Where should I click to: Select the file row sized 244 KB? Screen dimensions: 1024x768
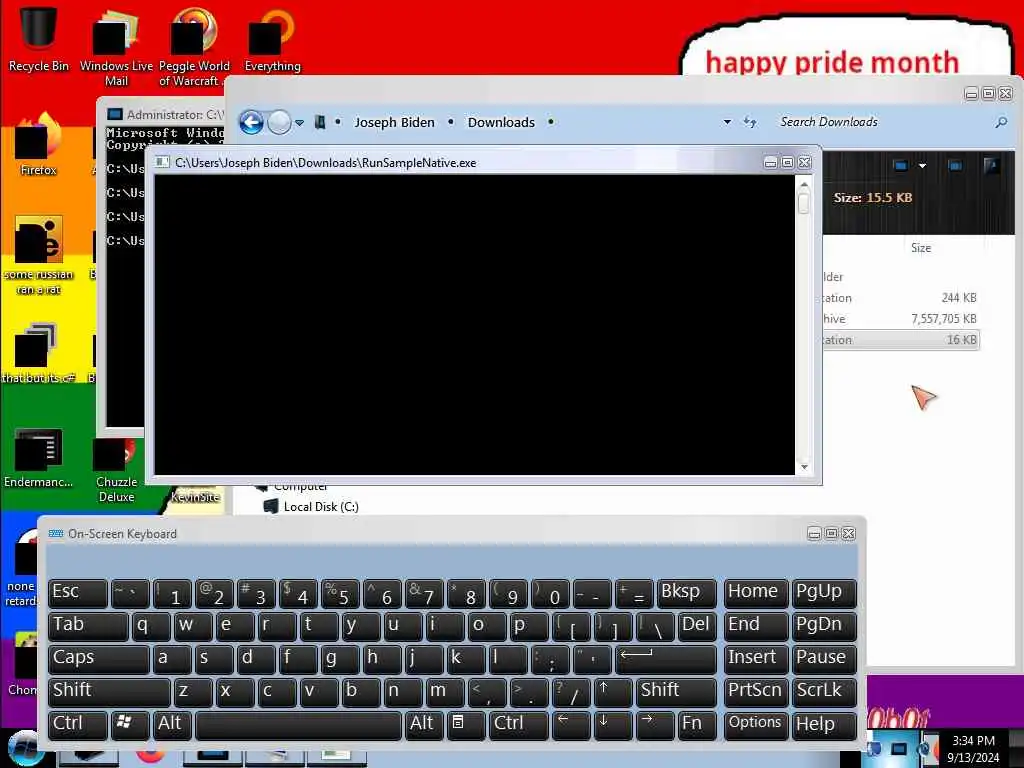coord(901,298)
